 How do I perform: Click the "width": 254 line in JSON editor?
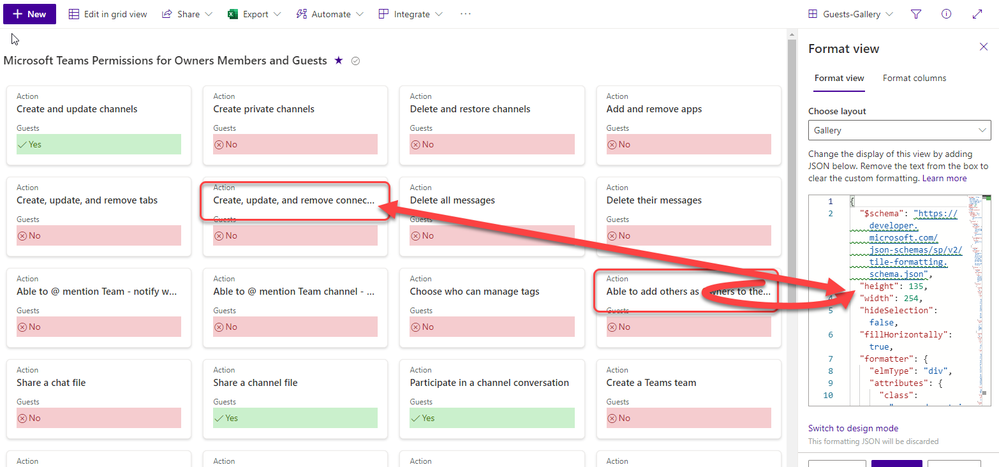pyautogui.click(x=892, y=298)
